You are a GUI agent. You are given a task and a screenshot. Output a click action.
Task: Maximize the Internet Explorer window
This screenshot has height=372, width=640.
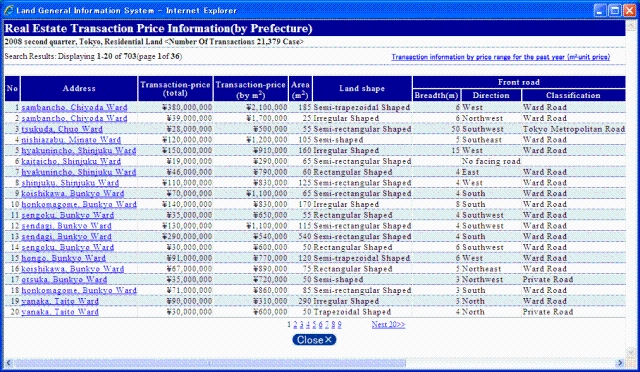point(614,10)
